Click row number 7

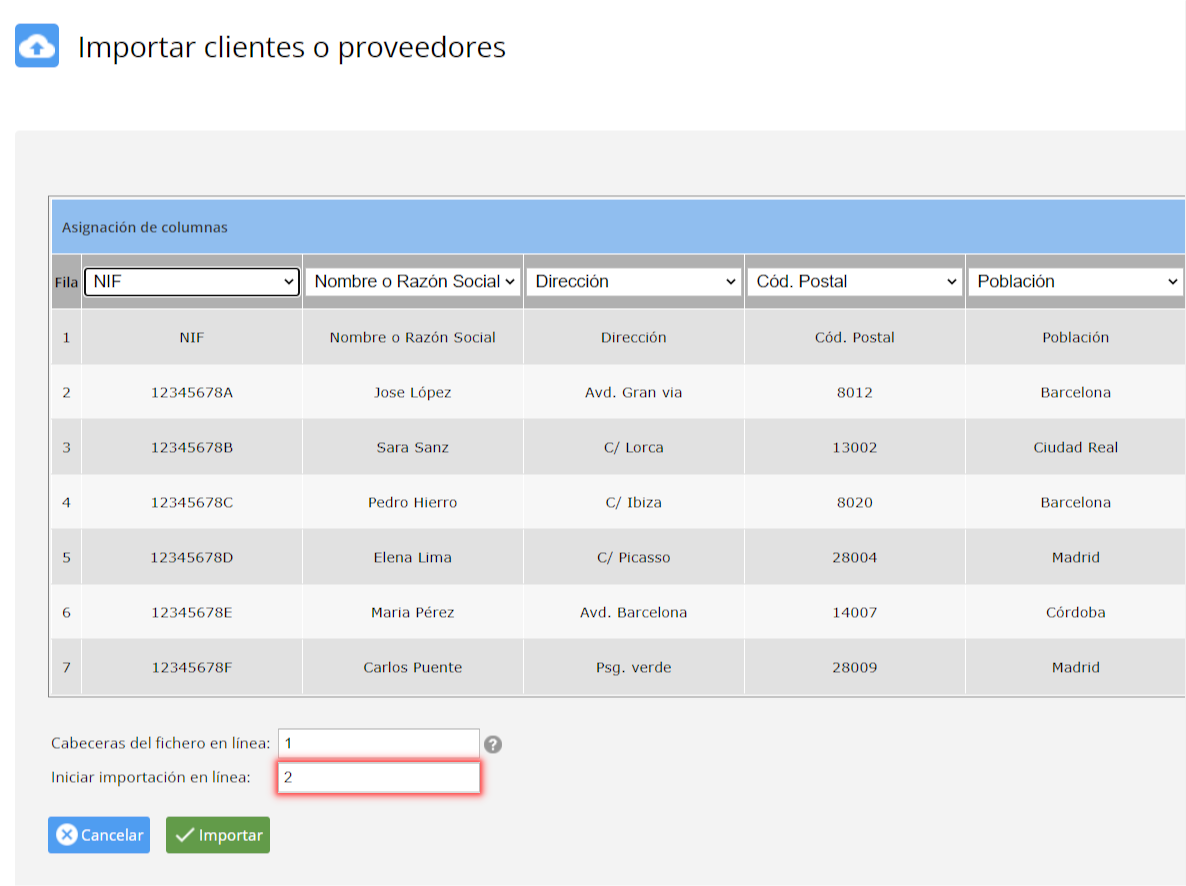[67, 667]
